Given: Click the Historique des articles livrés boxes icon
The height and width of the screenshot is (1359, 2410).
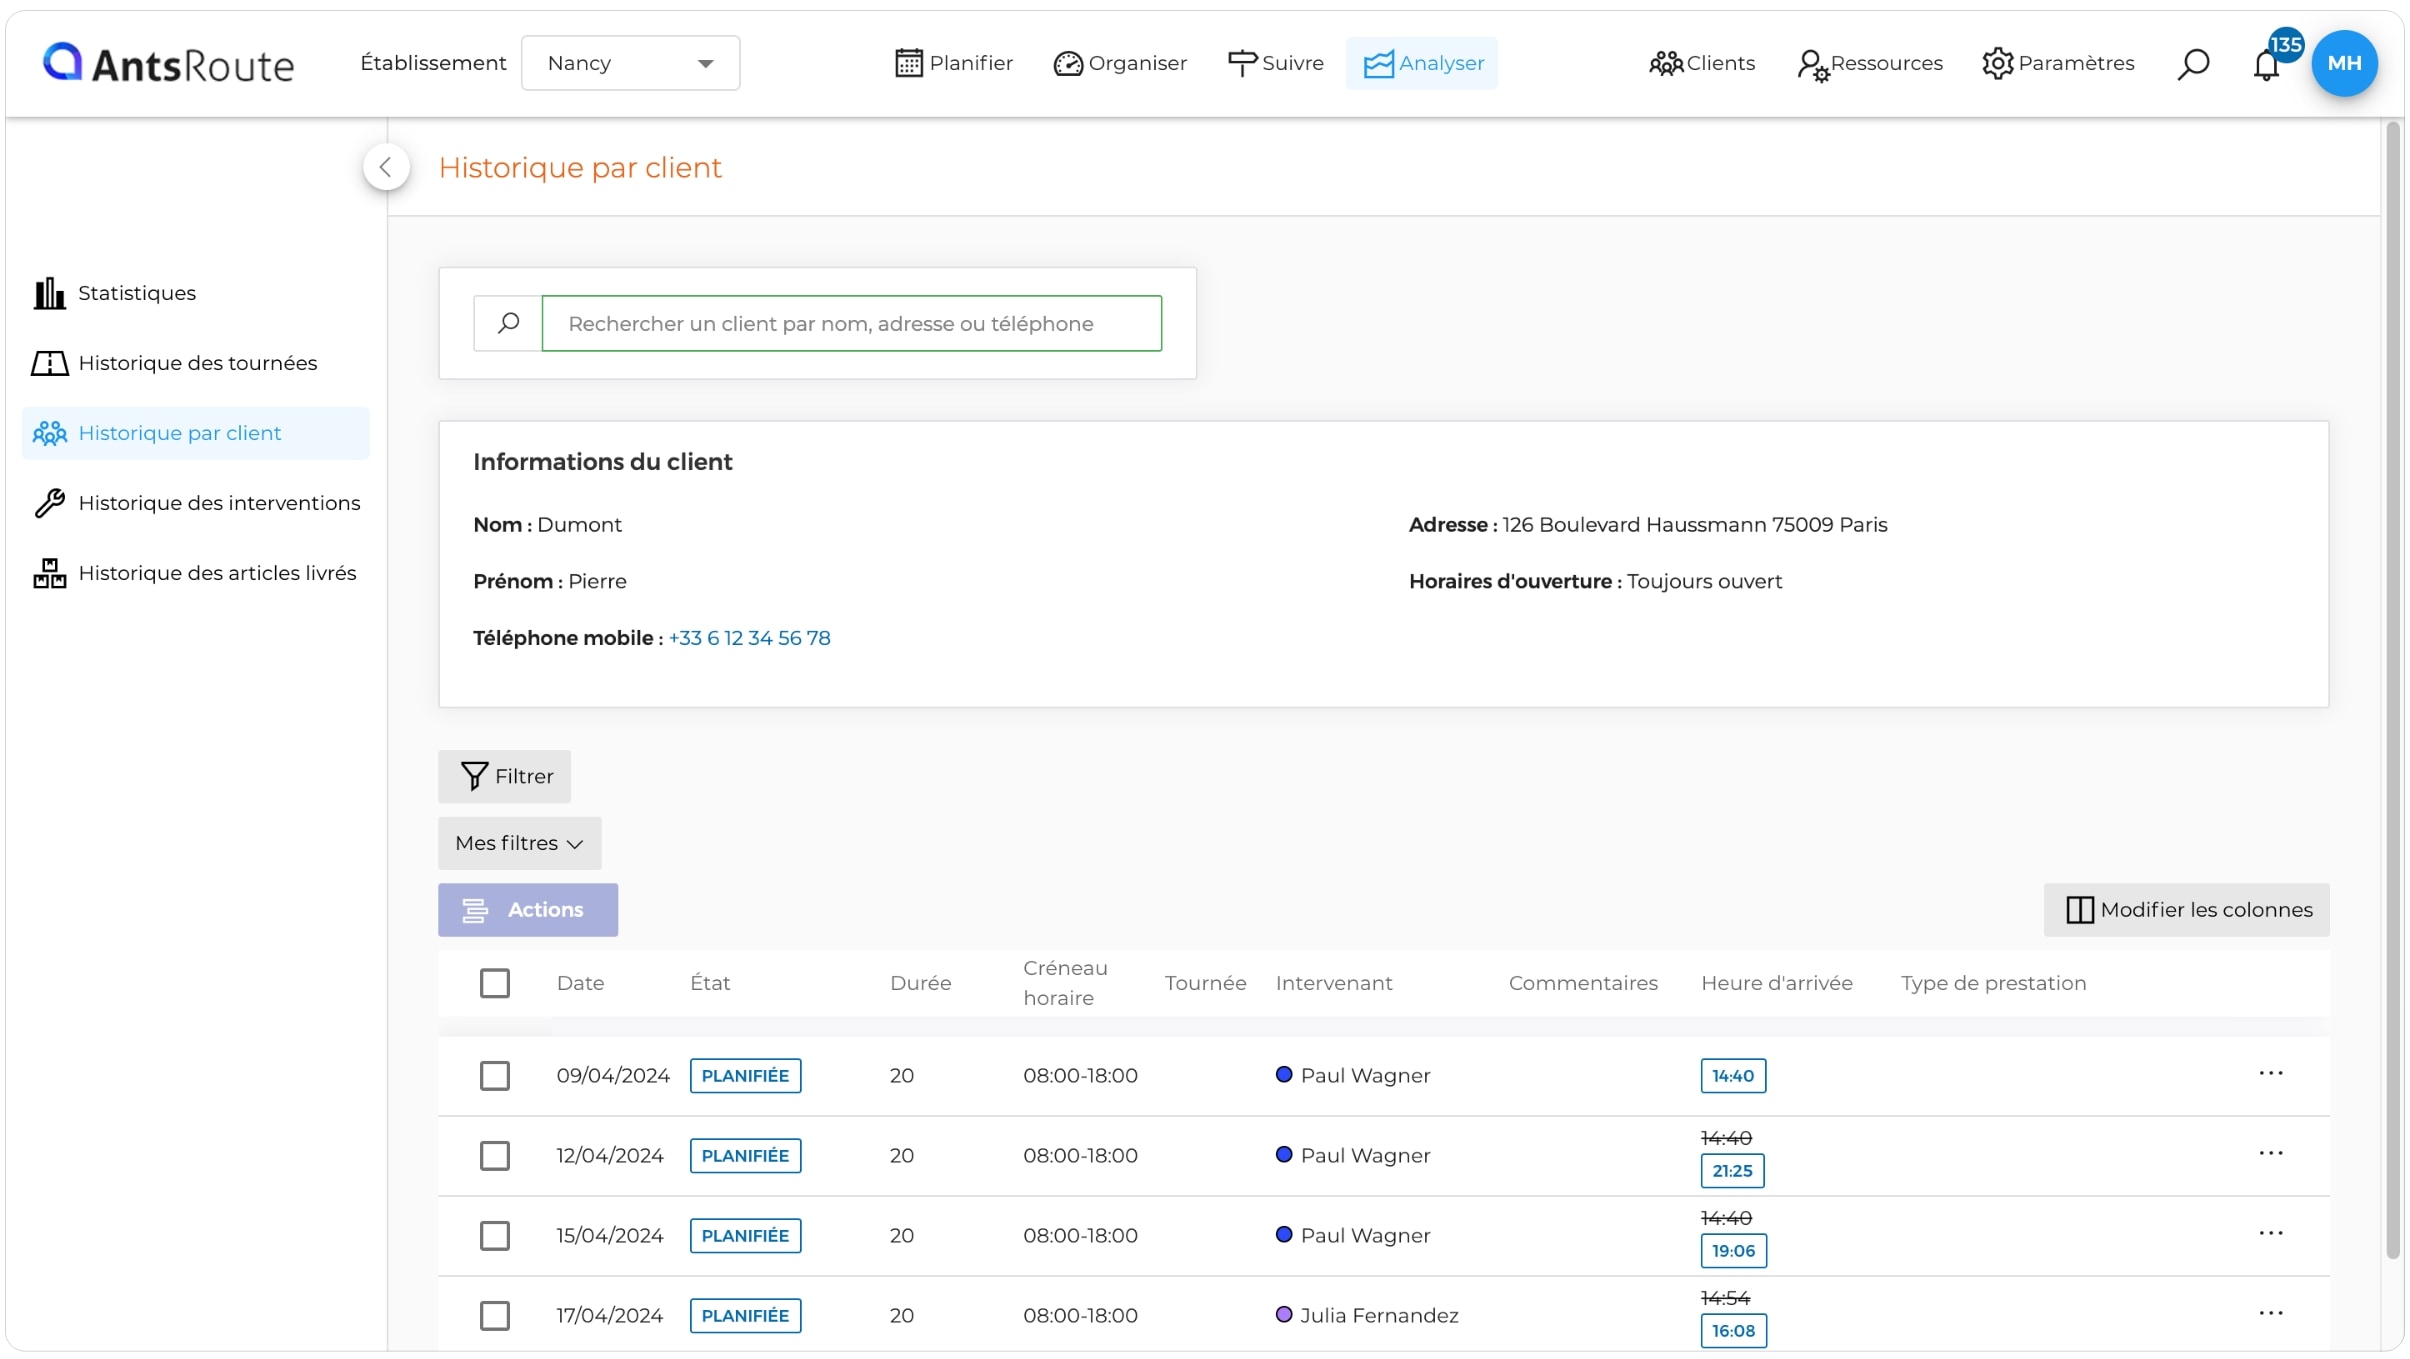Looking at the screenshot, I should click(49, 573).
